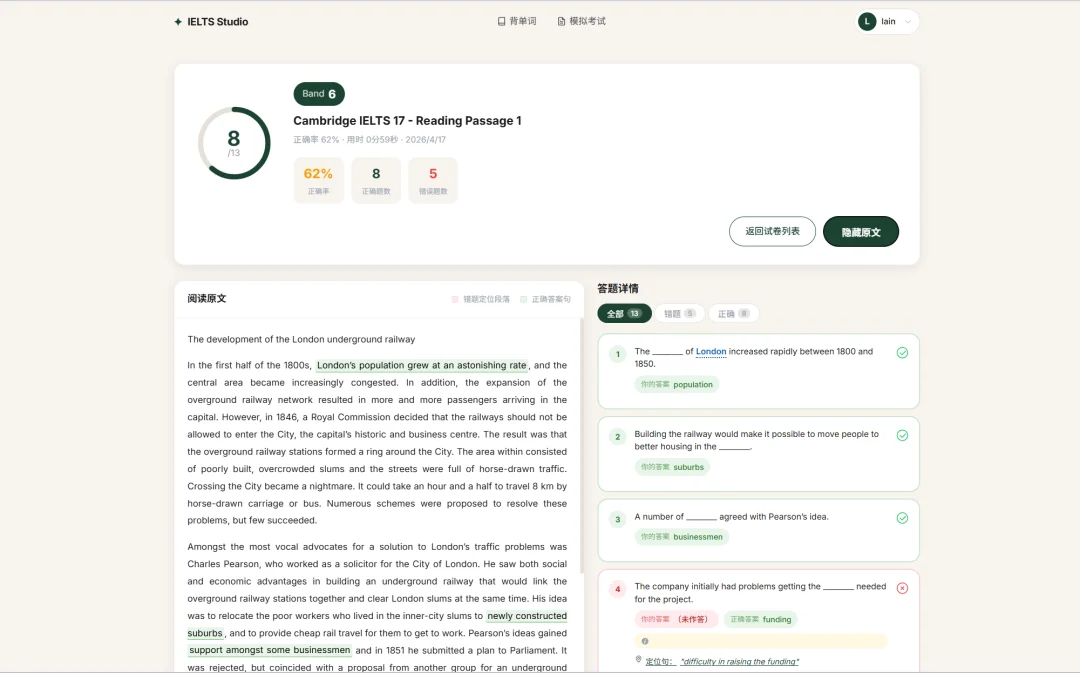Click passage title "The development of the London underground railway"
The width and height of the screenshot is (1080, 673).
(301, 339)
